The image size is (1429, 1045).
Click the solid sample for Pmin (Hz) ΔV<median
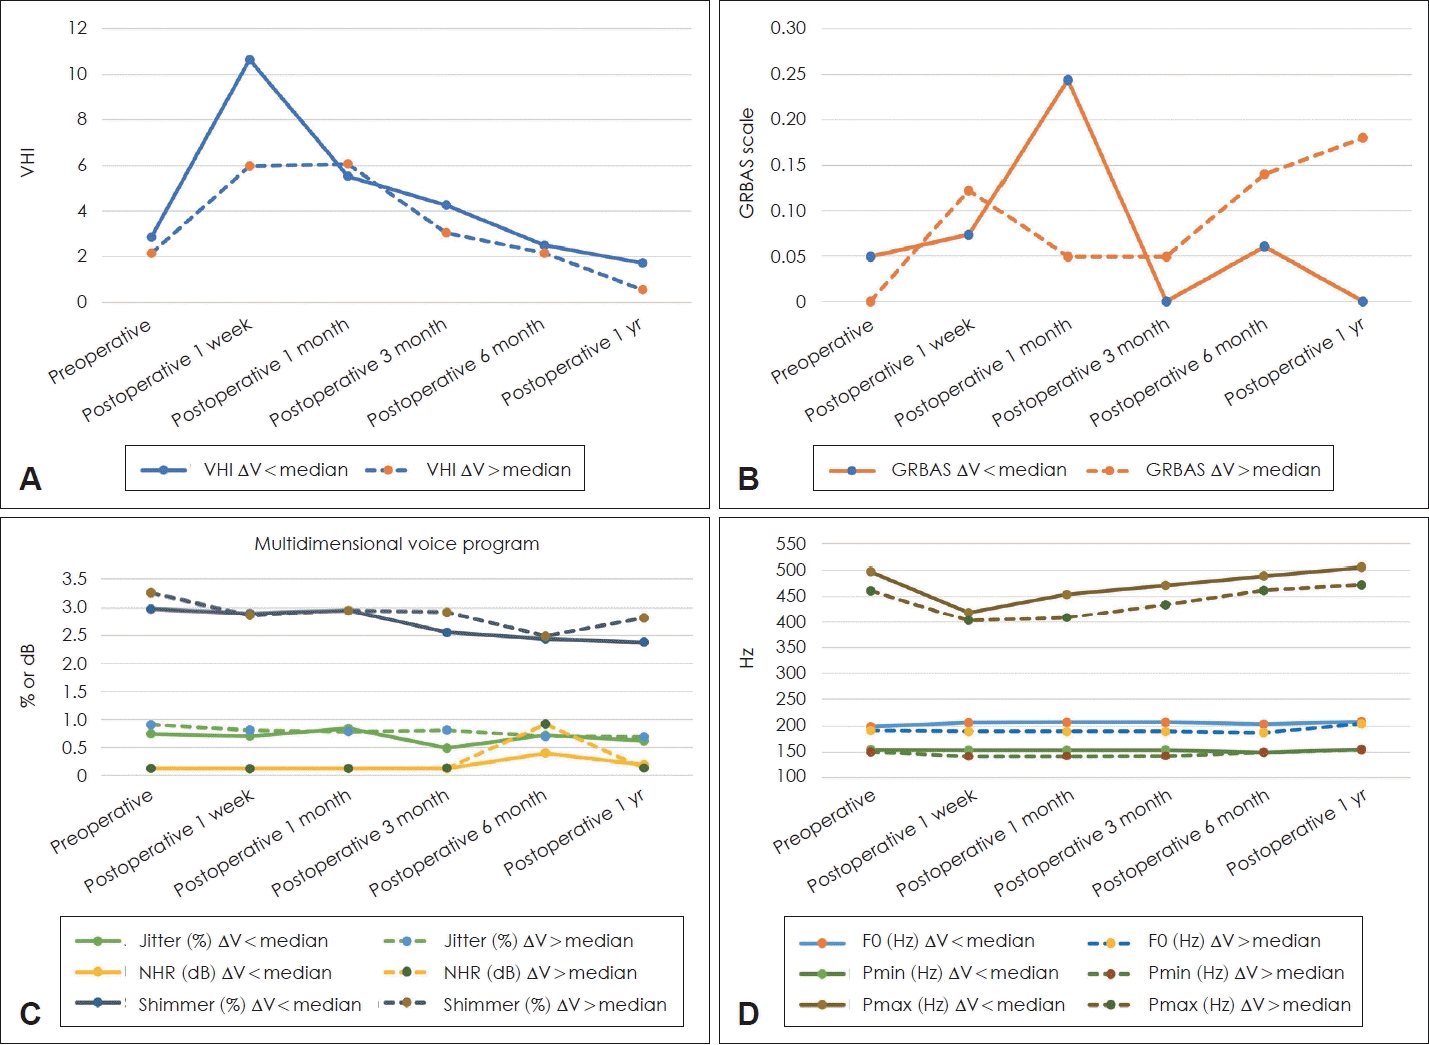[x=823, y=973]
